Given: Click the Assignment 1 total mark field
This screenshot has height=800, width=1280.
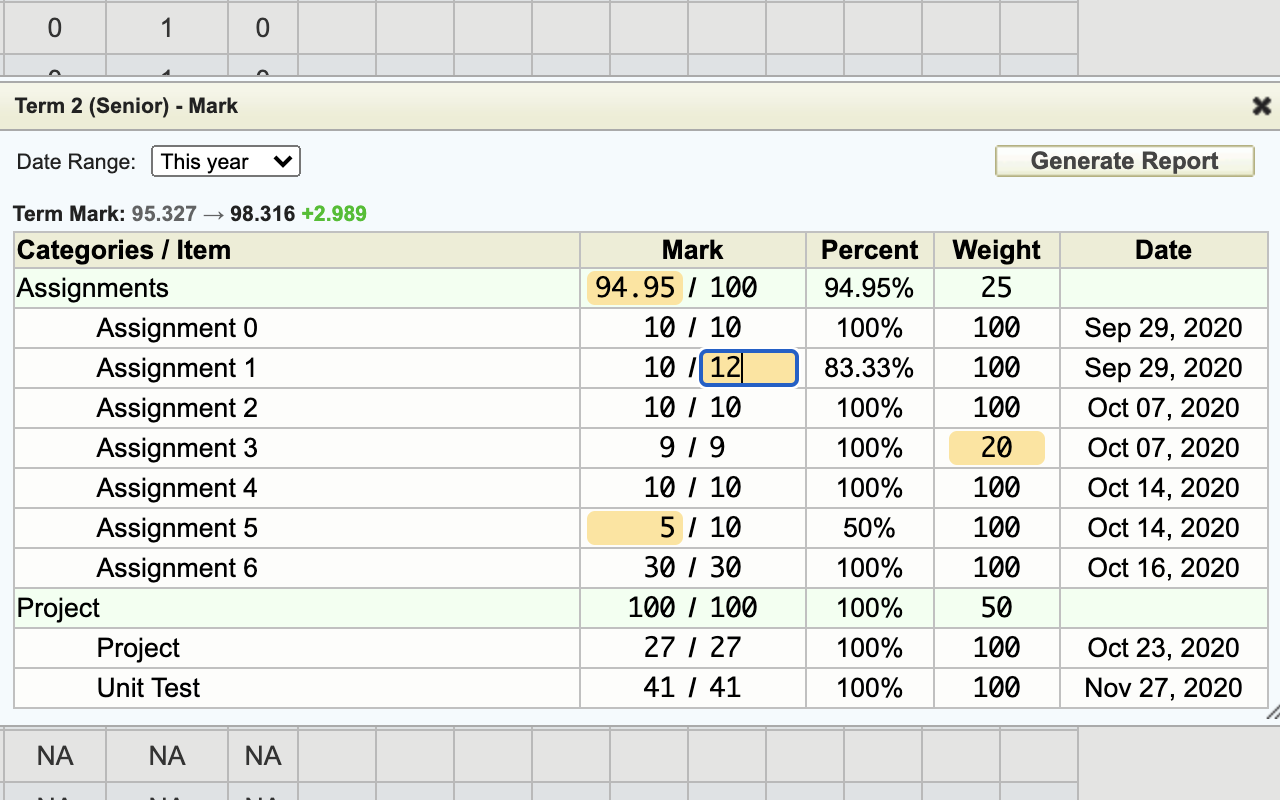Looking at the screenshot, I should [x=748, y=368].
